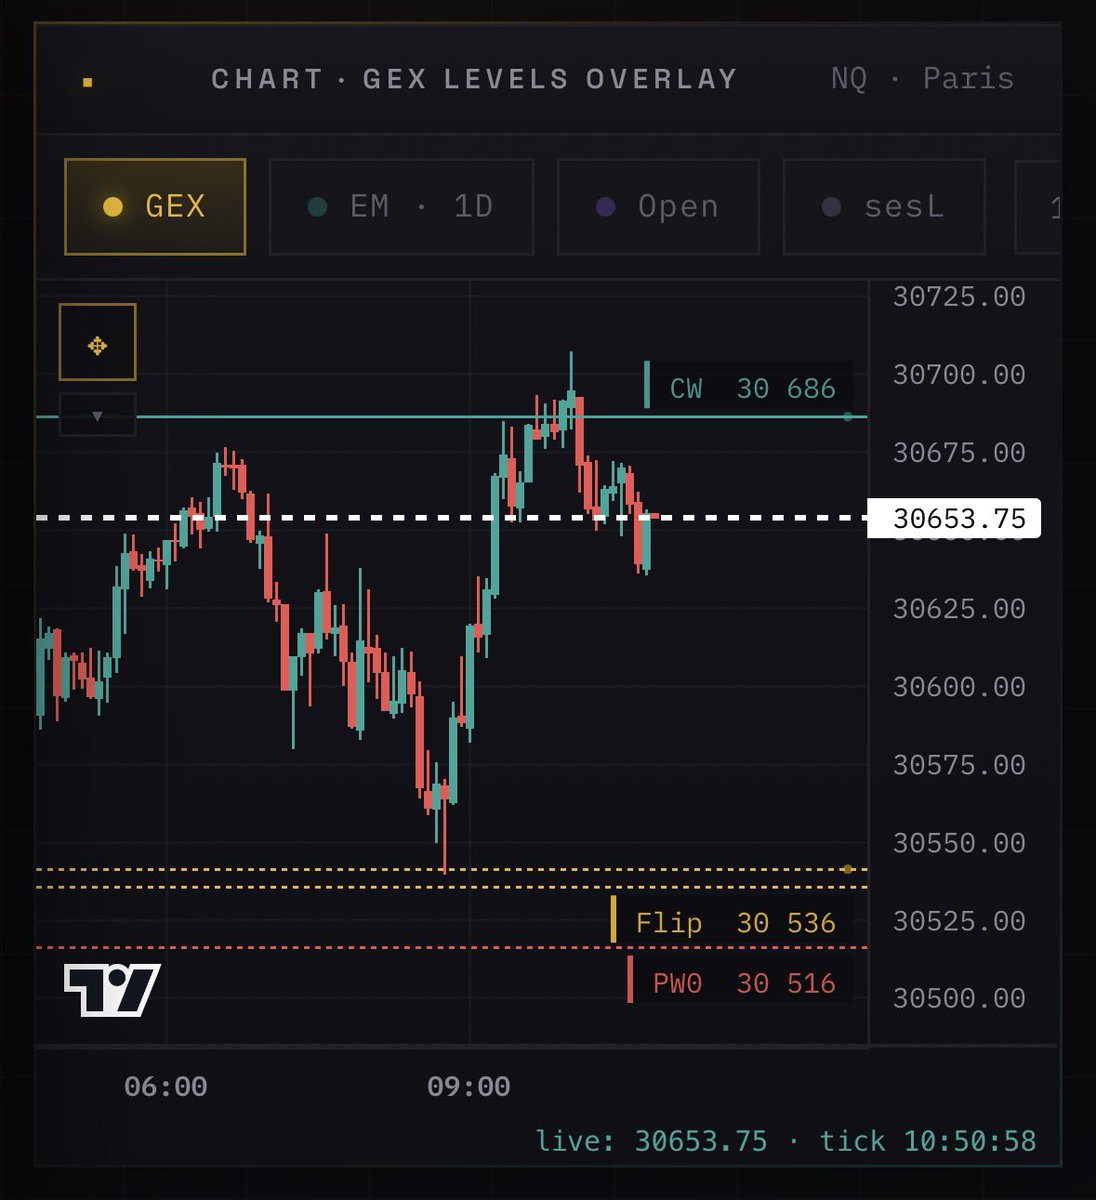Click the 30700.00 price axis label
This screenshot has width=1096, height=1200.
pos(959,374)
